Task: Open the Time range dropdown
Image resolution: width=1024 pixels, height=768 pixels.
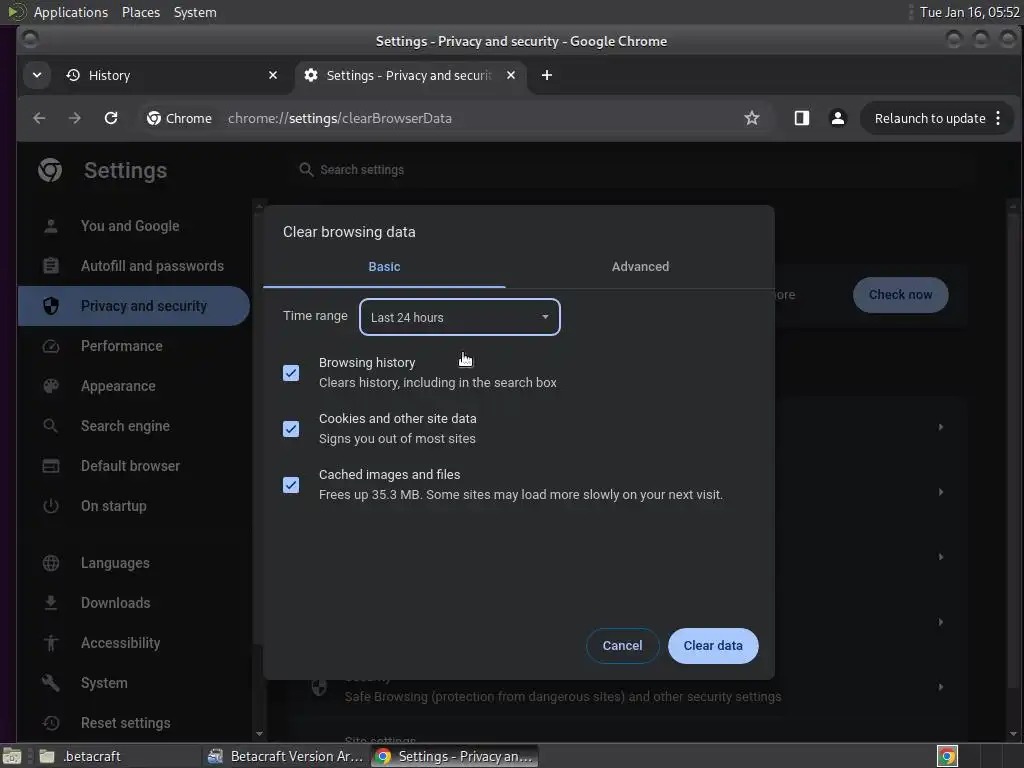Action: 460,317
